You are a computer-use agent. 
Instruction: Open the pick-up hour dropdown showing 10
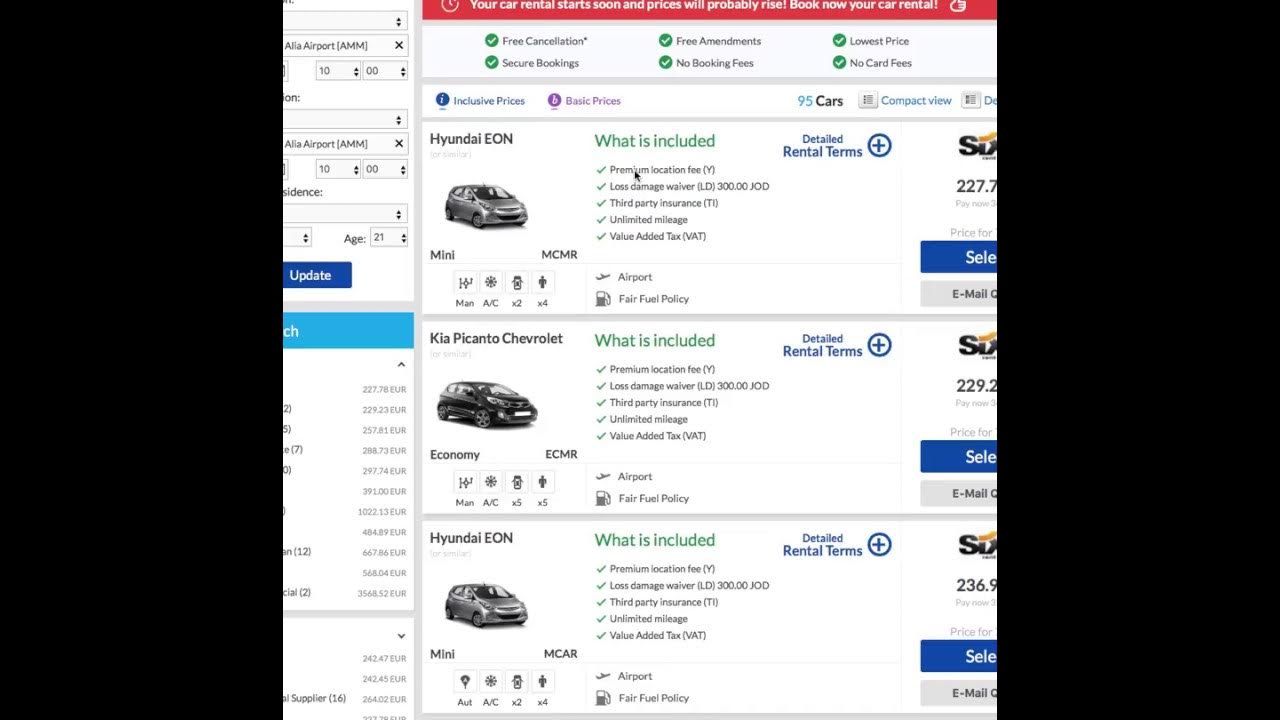point(337,71)
